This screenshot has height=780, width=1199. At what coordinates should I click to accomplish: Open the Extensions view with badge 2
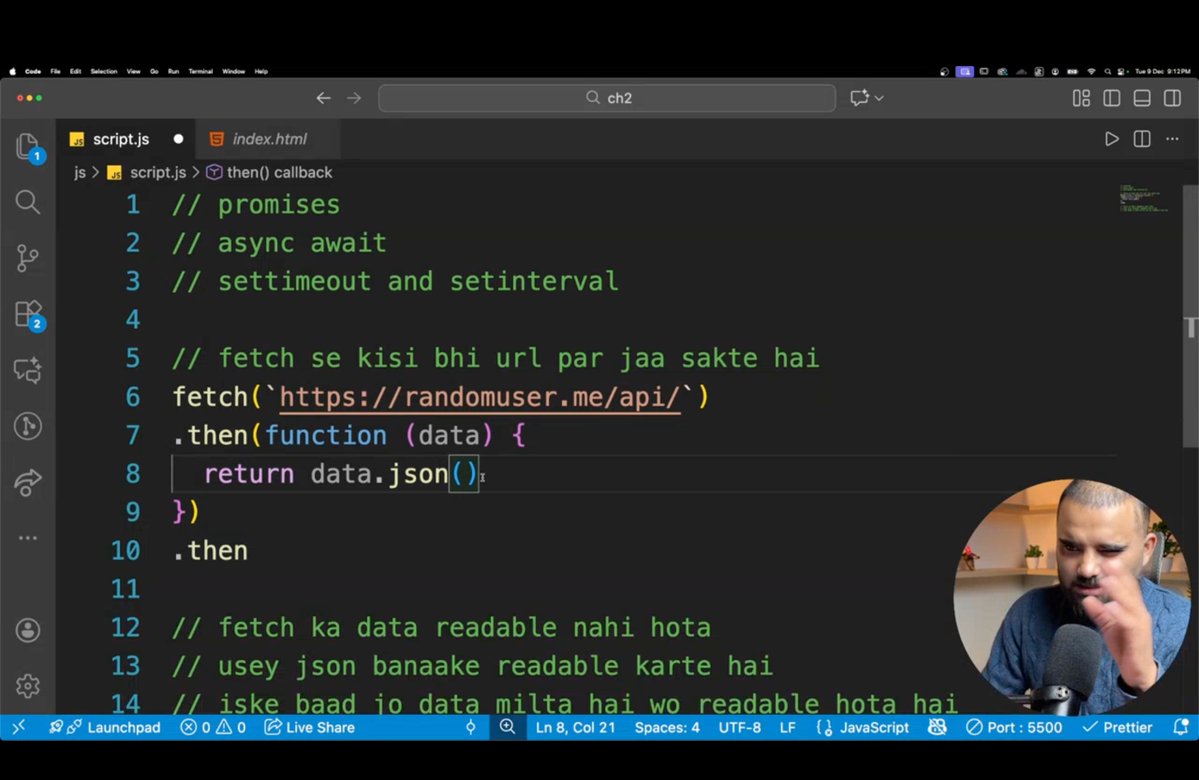point(29,314)
